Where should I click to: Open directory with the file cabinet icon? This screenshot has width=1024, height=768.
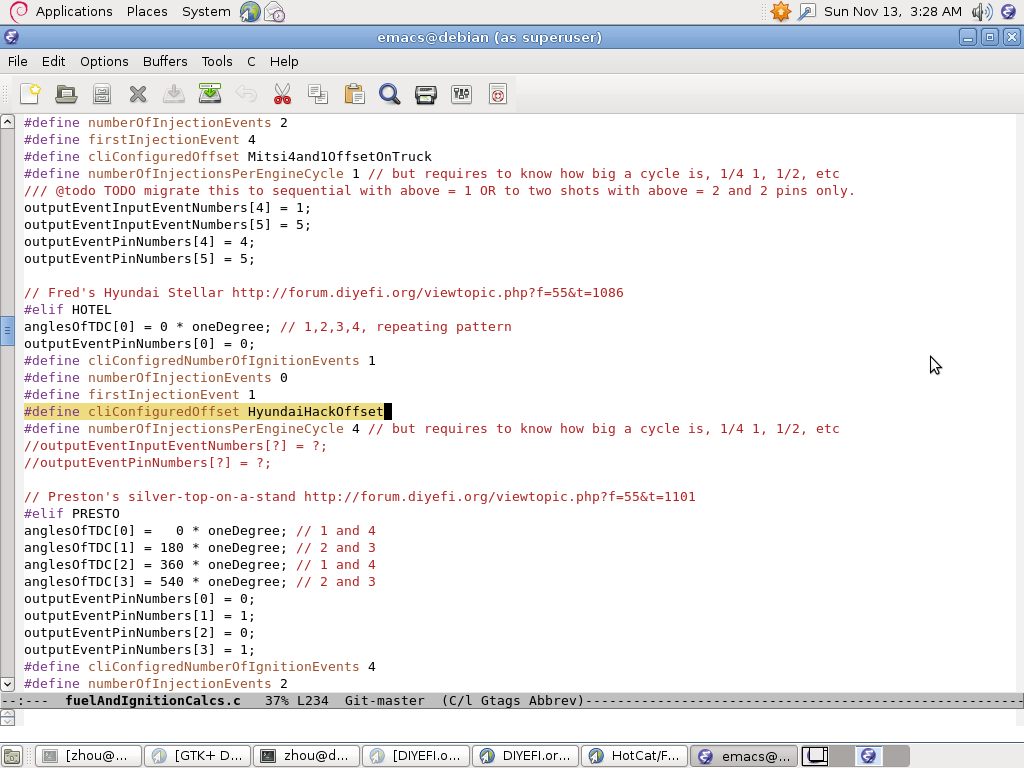click(x=102, y=94)
